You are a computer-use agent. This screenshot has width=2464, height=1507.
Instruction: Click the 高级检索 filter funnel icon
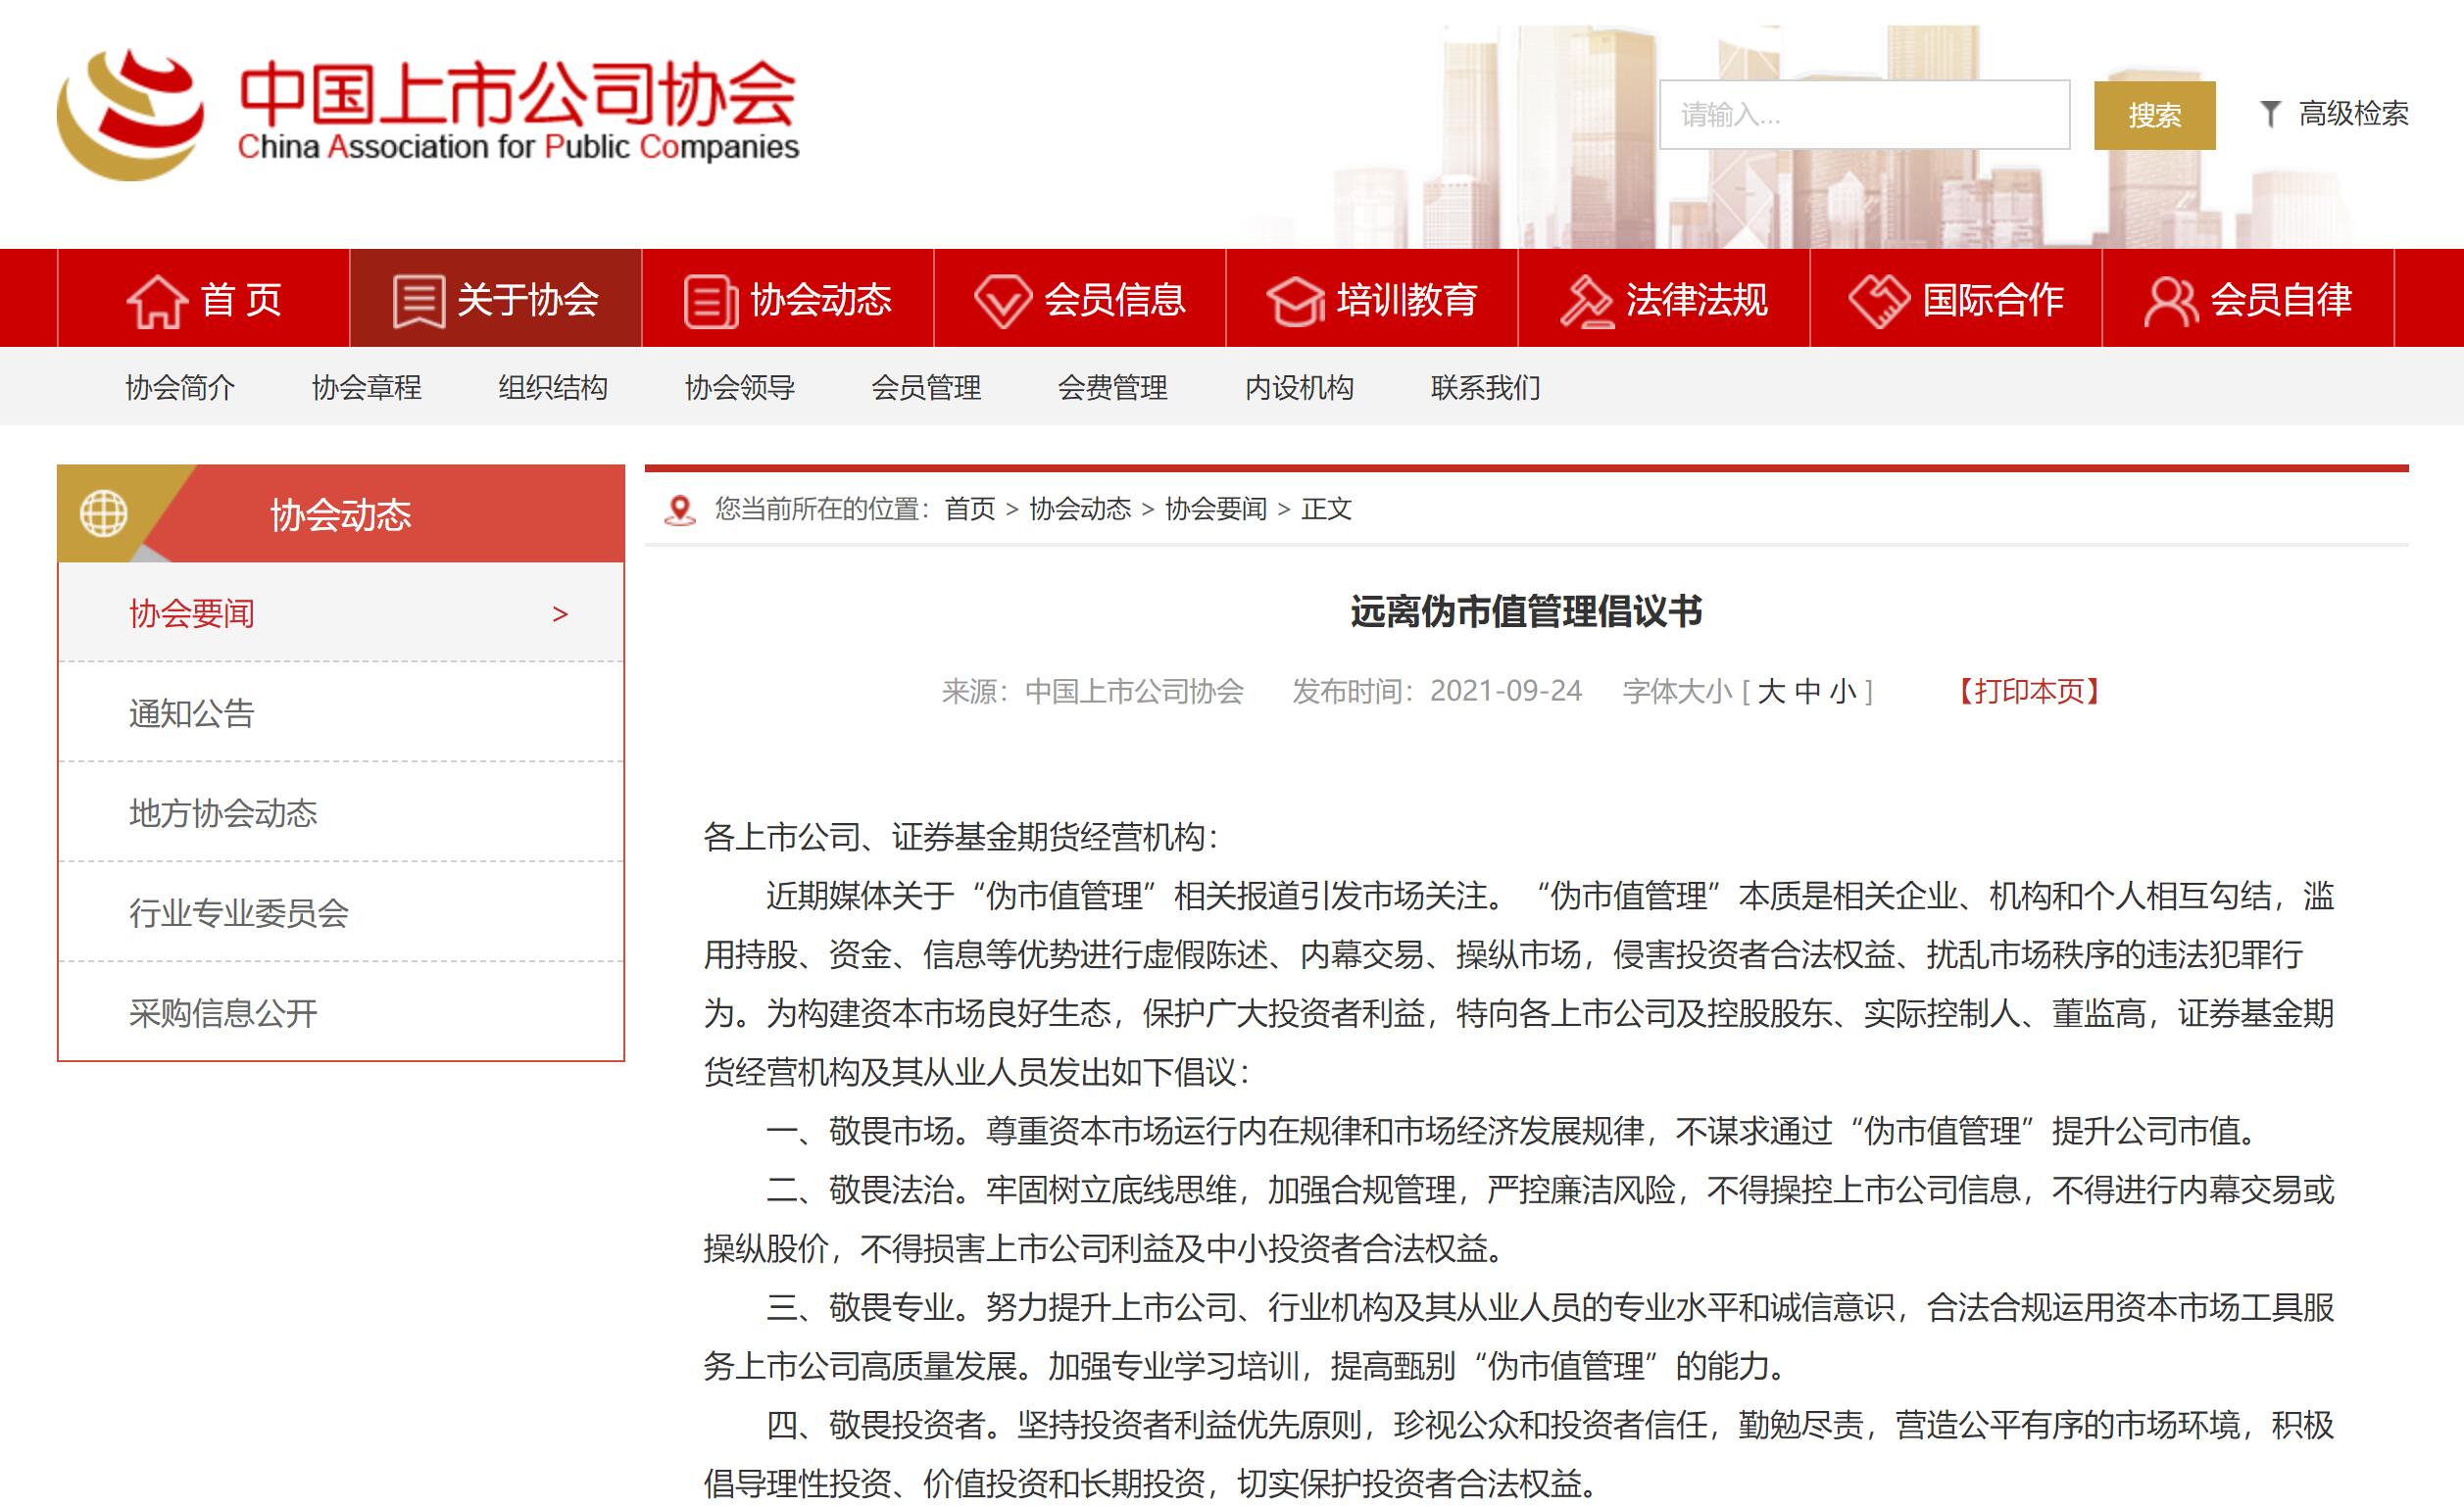[2272, 116]
